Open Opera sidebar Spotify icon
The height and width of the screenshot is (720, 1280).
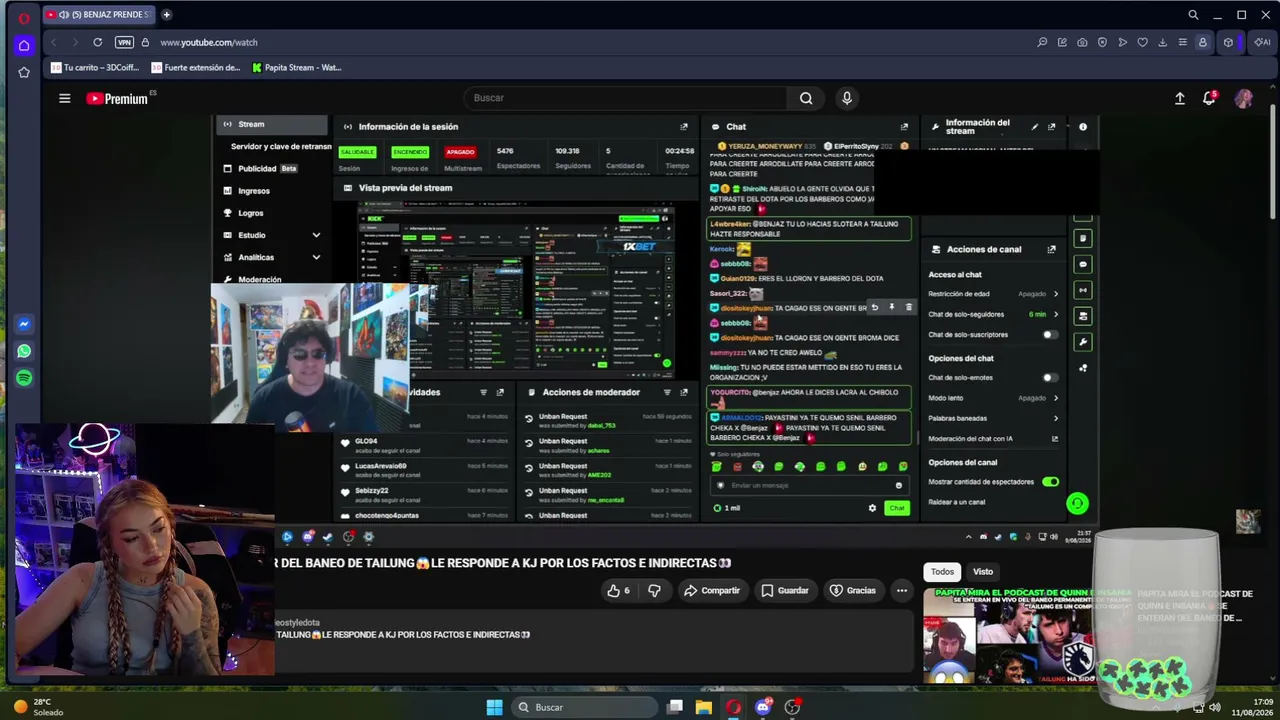click(24, 378)
